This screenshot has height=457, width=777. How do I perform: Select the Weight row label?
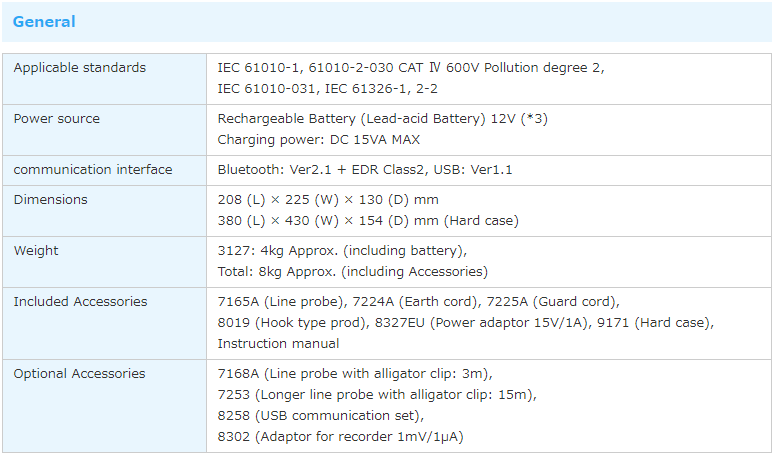[36, 251]
